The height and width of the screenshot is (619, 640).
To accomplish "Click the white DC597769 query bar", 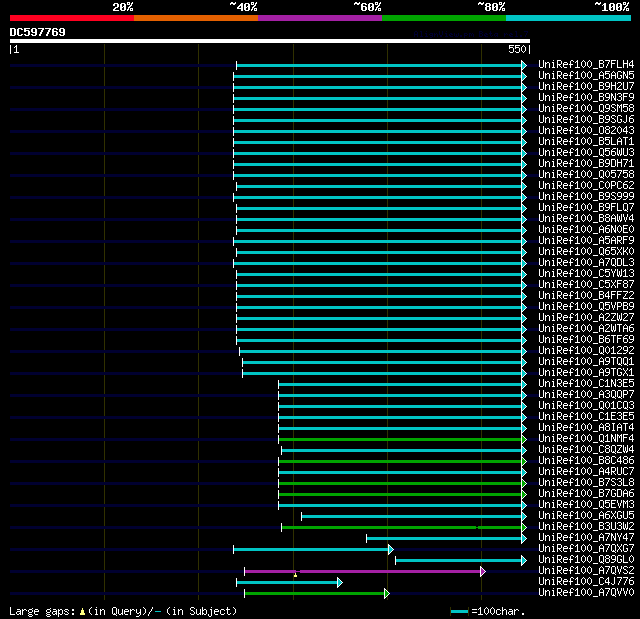I will (x=270, y=41).
